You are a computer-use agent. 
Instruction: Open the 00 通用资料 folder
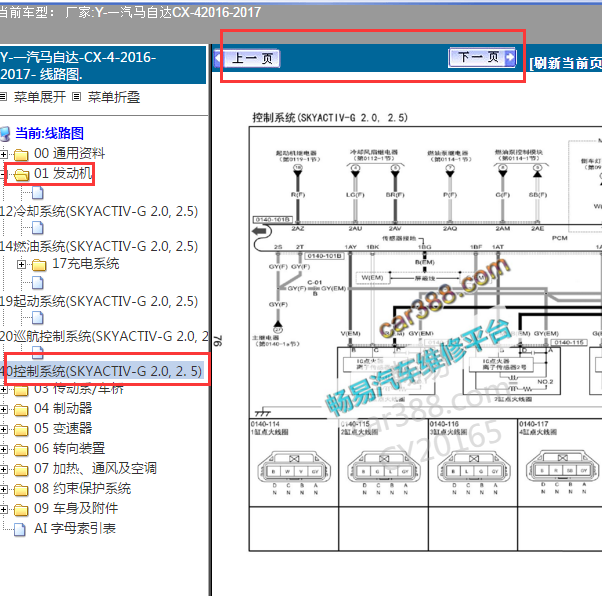(69, 153)
